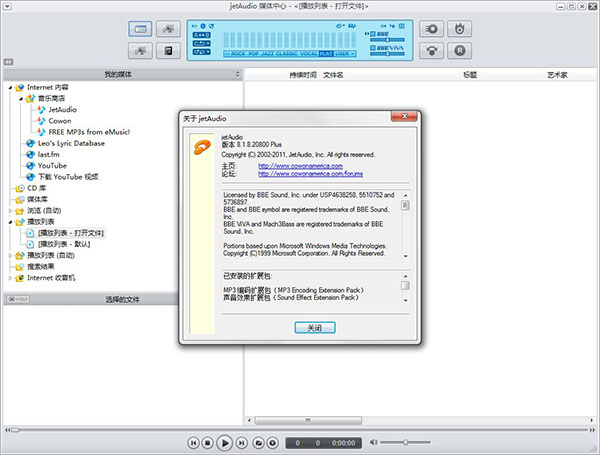
Task: Click the jetAudio logo in the About dialog
Action: pyautogui.click(x=202, y=147)
